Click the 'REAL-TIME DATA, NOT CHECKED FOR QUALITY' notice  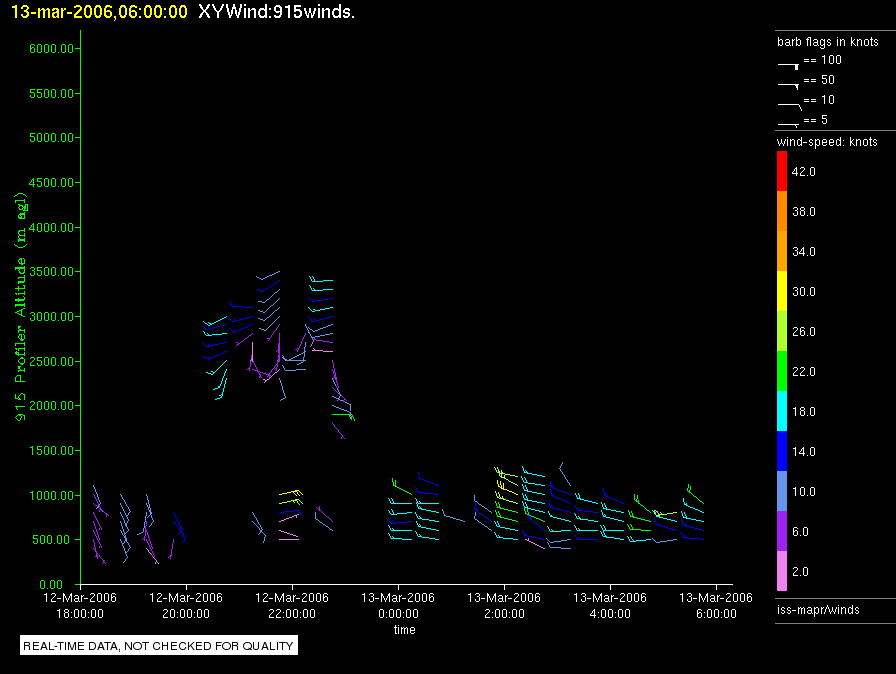click(158, 646)
